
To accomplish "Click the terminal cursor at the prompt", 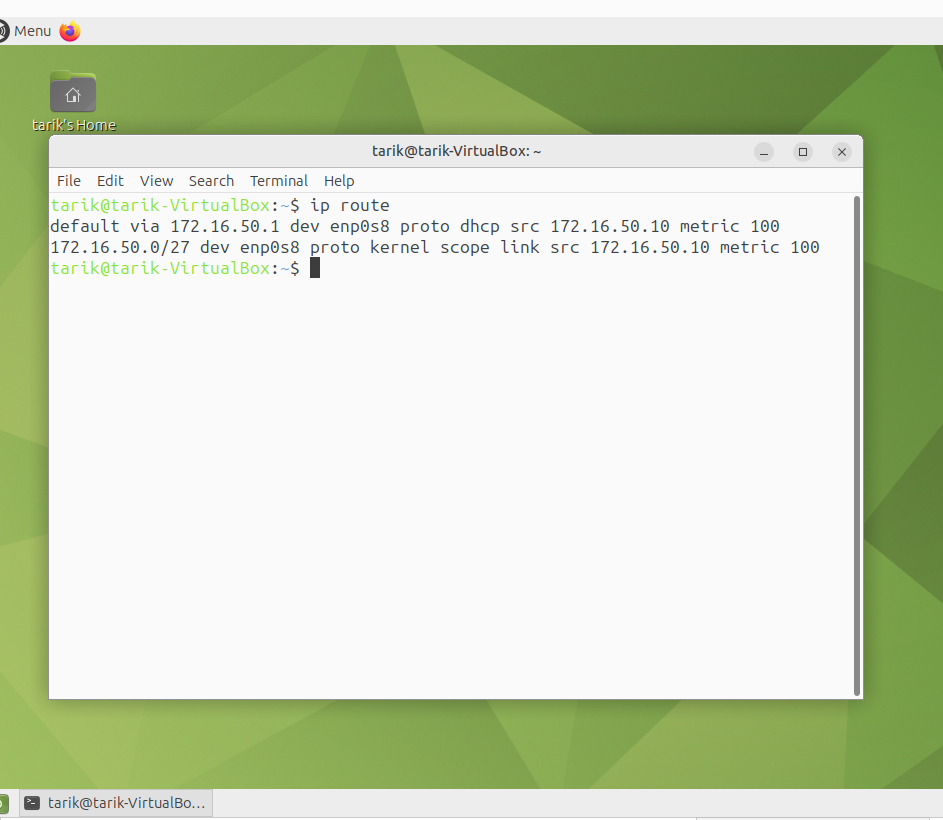I will [315, 268].
